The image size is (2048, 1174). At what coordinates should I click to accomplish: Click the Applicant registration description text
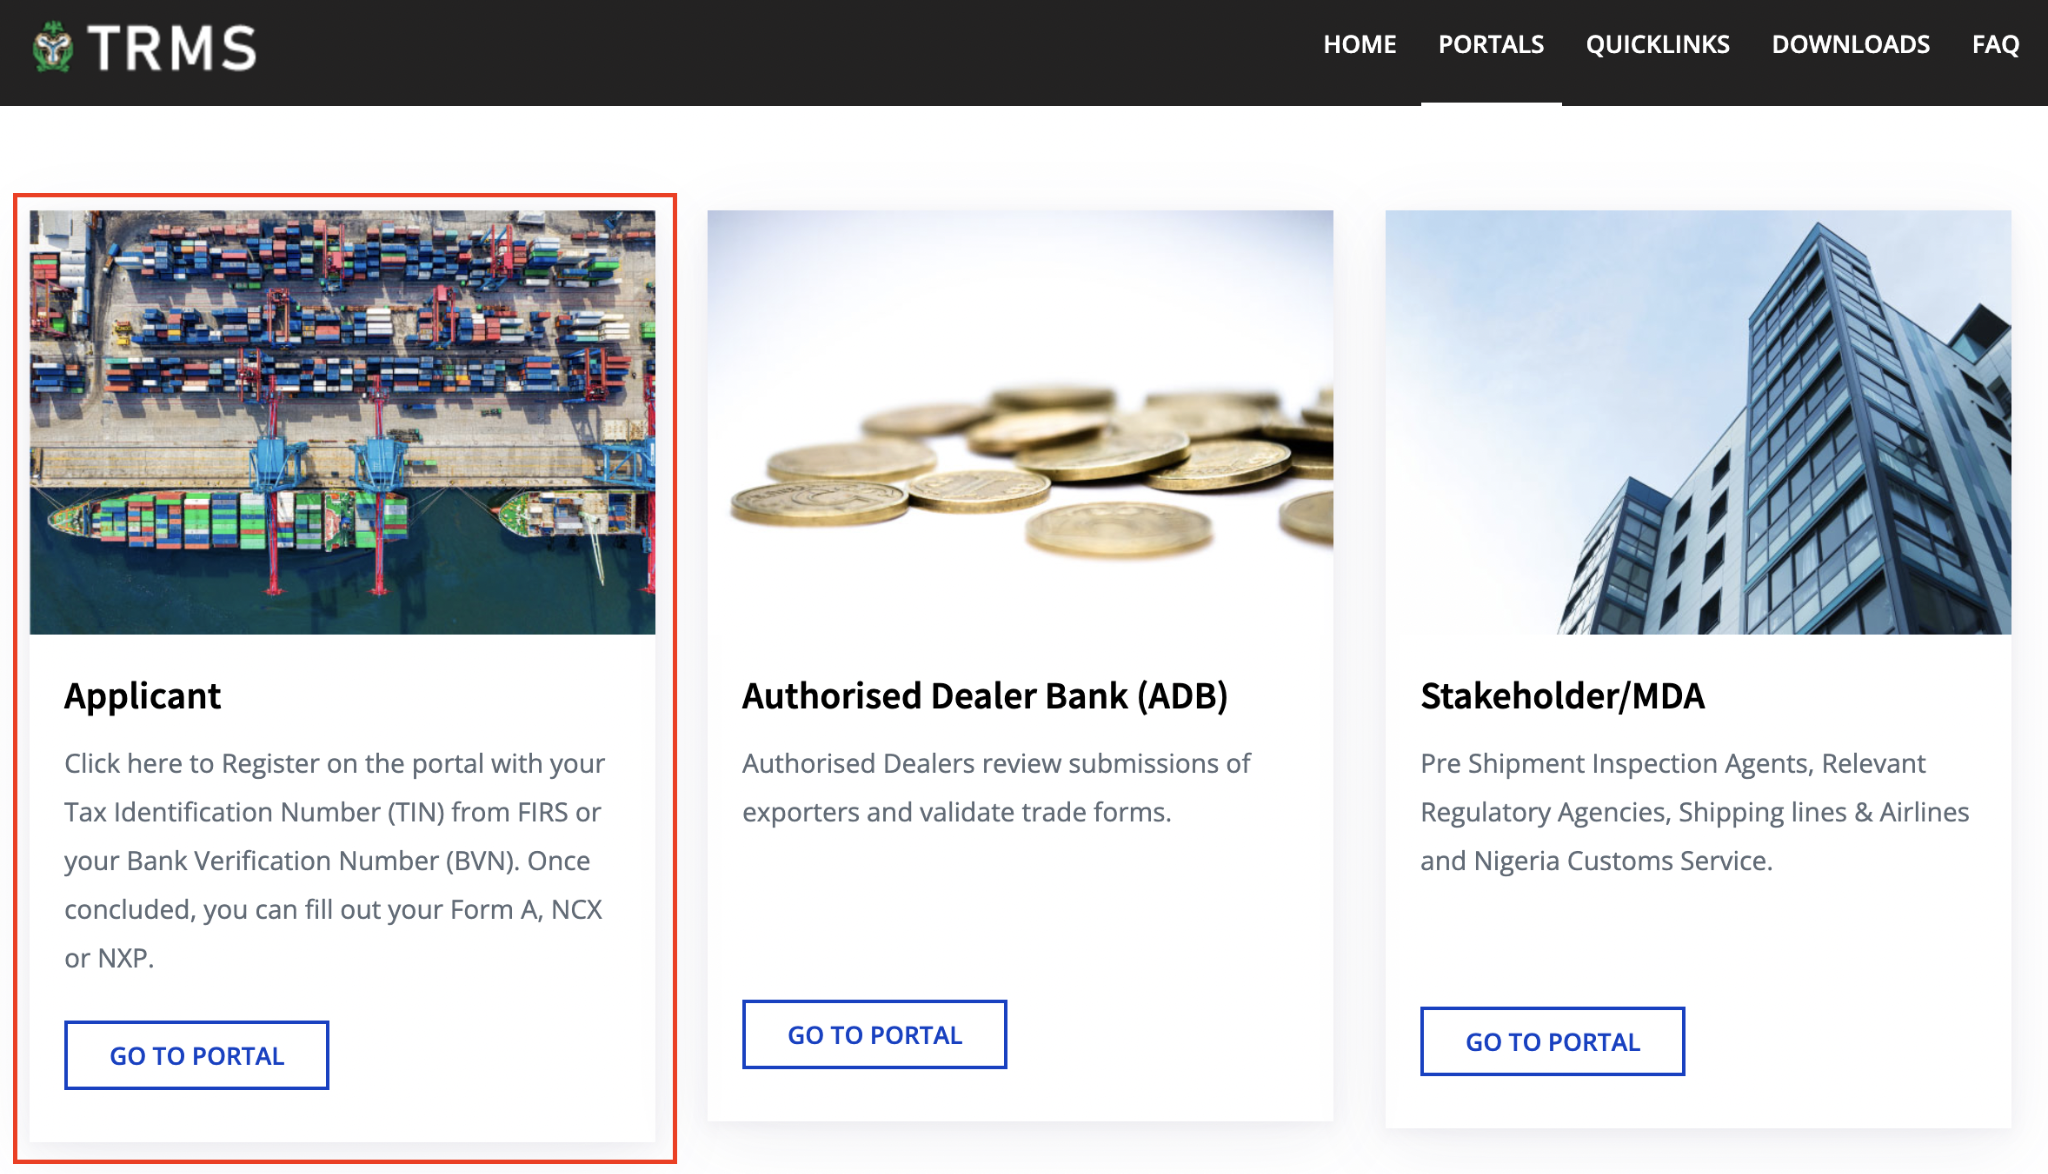pos(335,860)
